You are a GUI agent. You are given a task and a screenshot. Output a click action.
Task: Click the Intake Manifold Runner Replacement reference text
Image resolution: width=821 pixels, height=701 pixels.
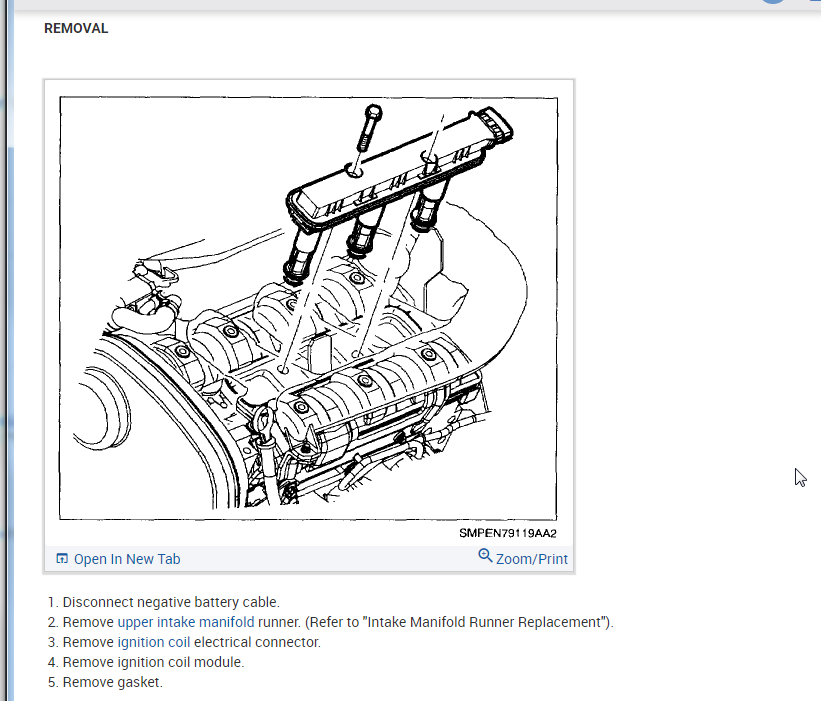tap(488, 622)
